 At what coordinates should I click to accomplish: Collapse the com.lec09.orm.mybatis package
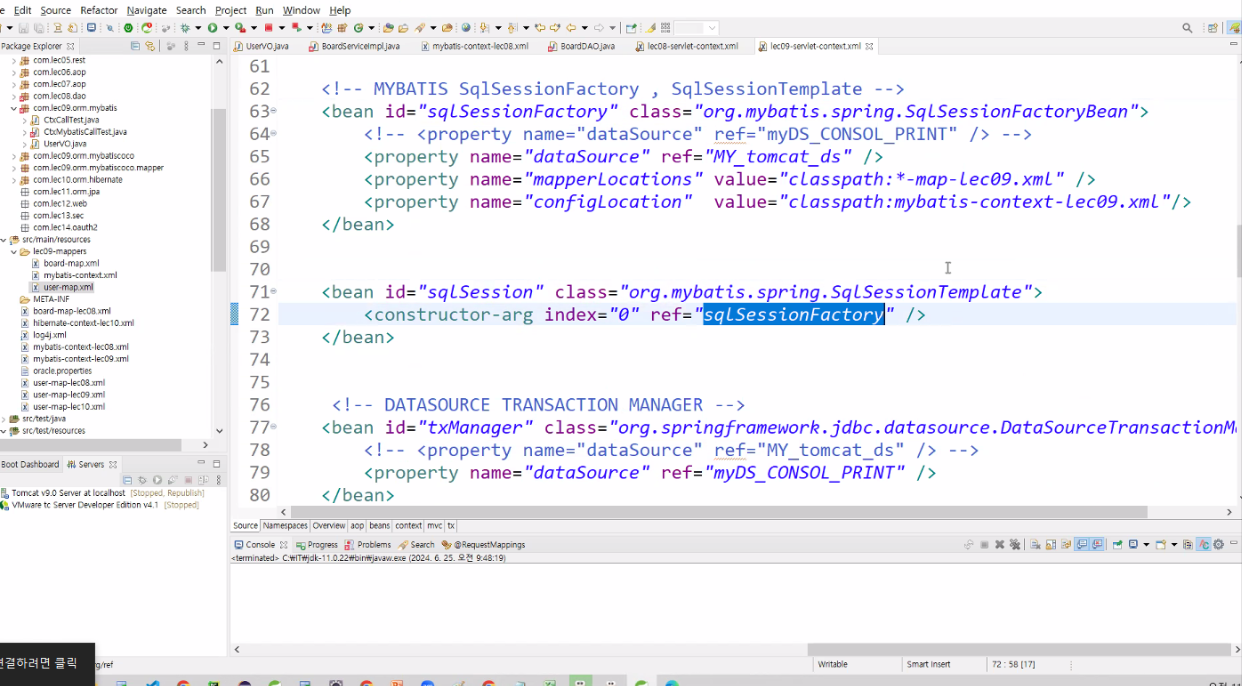(14, 108)
